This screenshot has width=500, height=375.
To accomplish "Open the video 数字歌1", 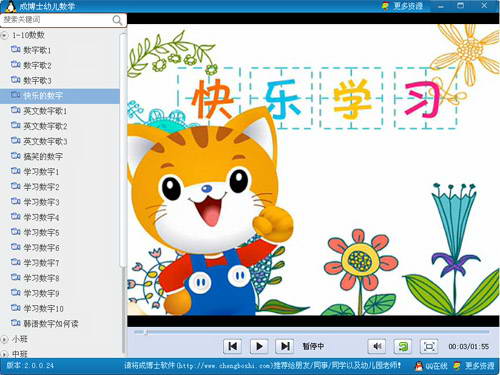I will point(37,50).
